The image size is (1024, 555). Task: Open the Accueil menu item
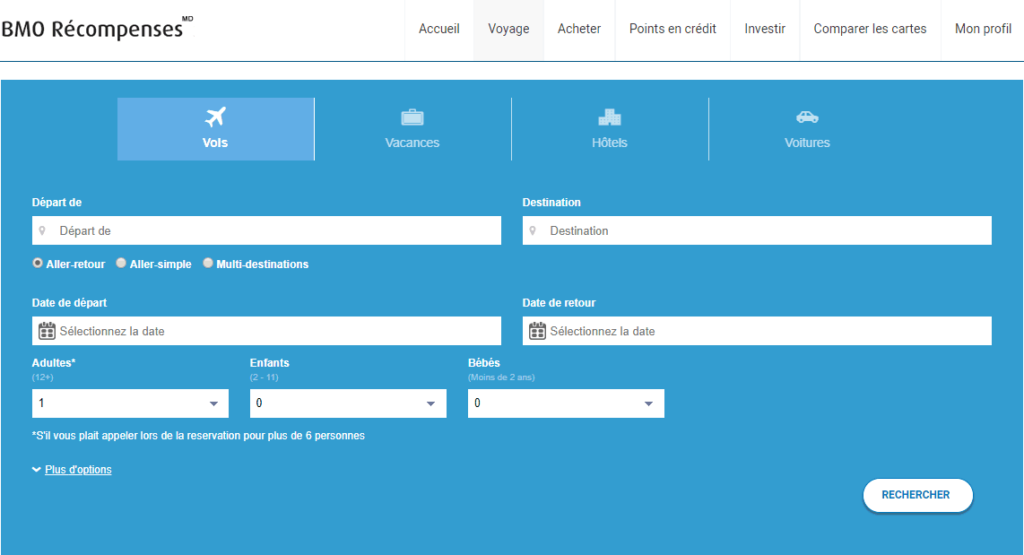tap(439, 29)
